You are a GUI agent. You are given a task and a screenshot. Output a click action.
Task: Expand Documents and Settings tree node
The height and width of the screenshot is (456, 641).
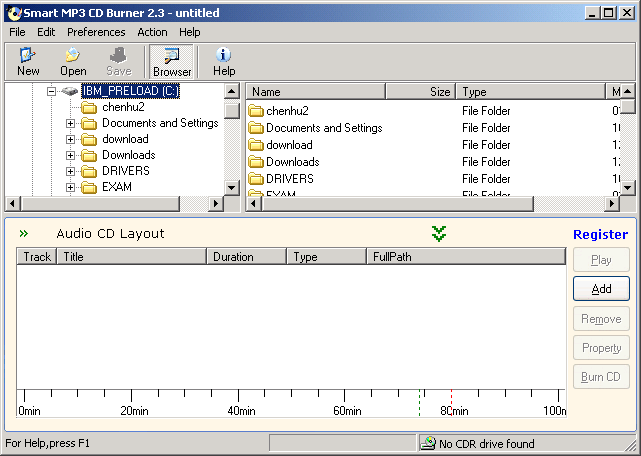point(70,124)
